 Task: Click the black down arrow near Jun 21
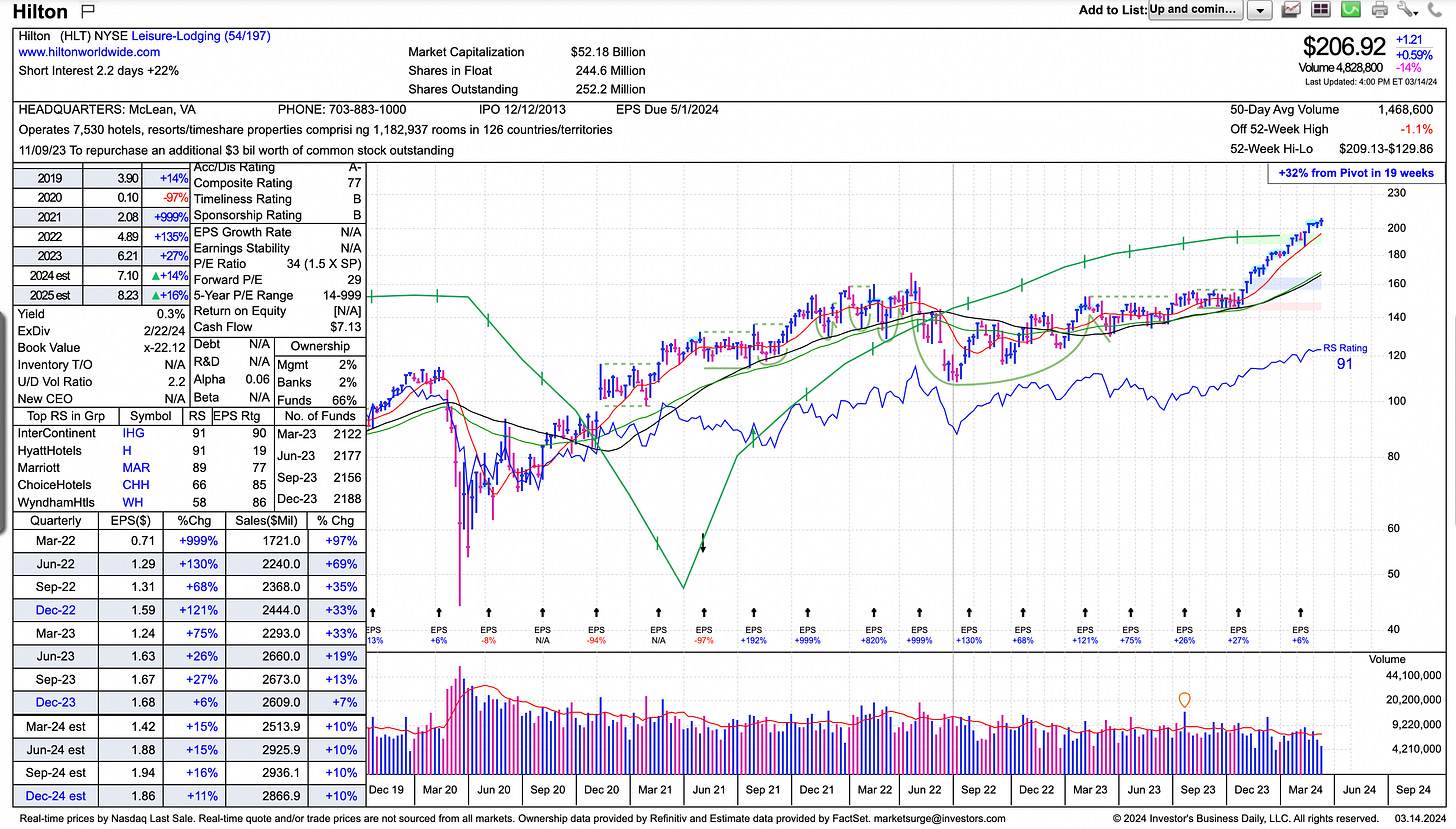point(703,542)
